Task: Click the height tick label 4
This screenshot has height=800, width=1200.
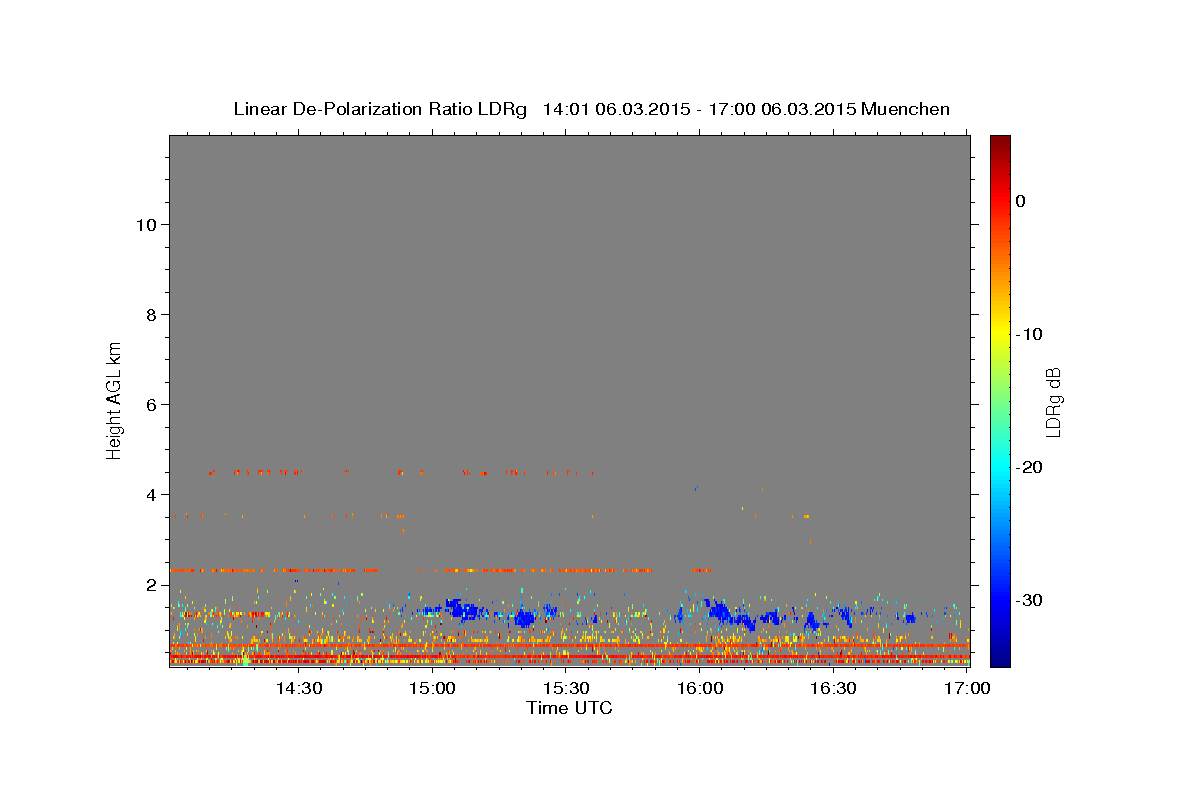Action: click(x=152, y=494)
